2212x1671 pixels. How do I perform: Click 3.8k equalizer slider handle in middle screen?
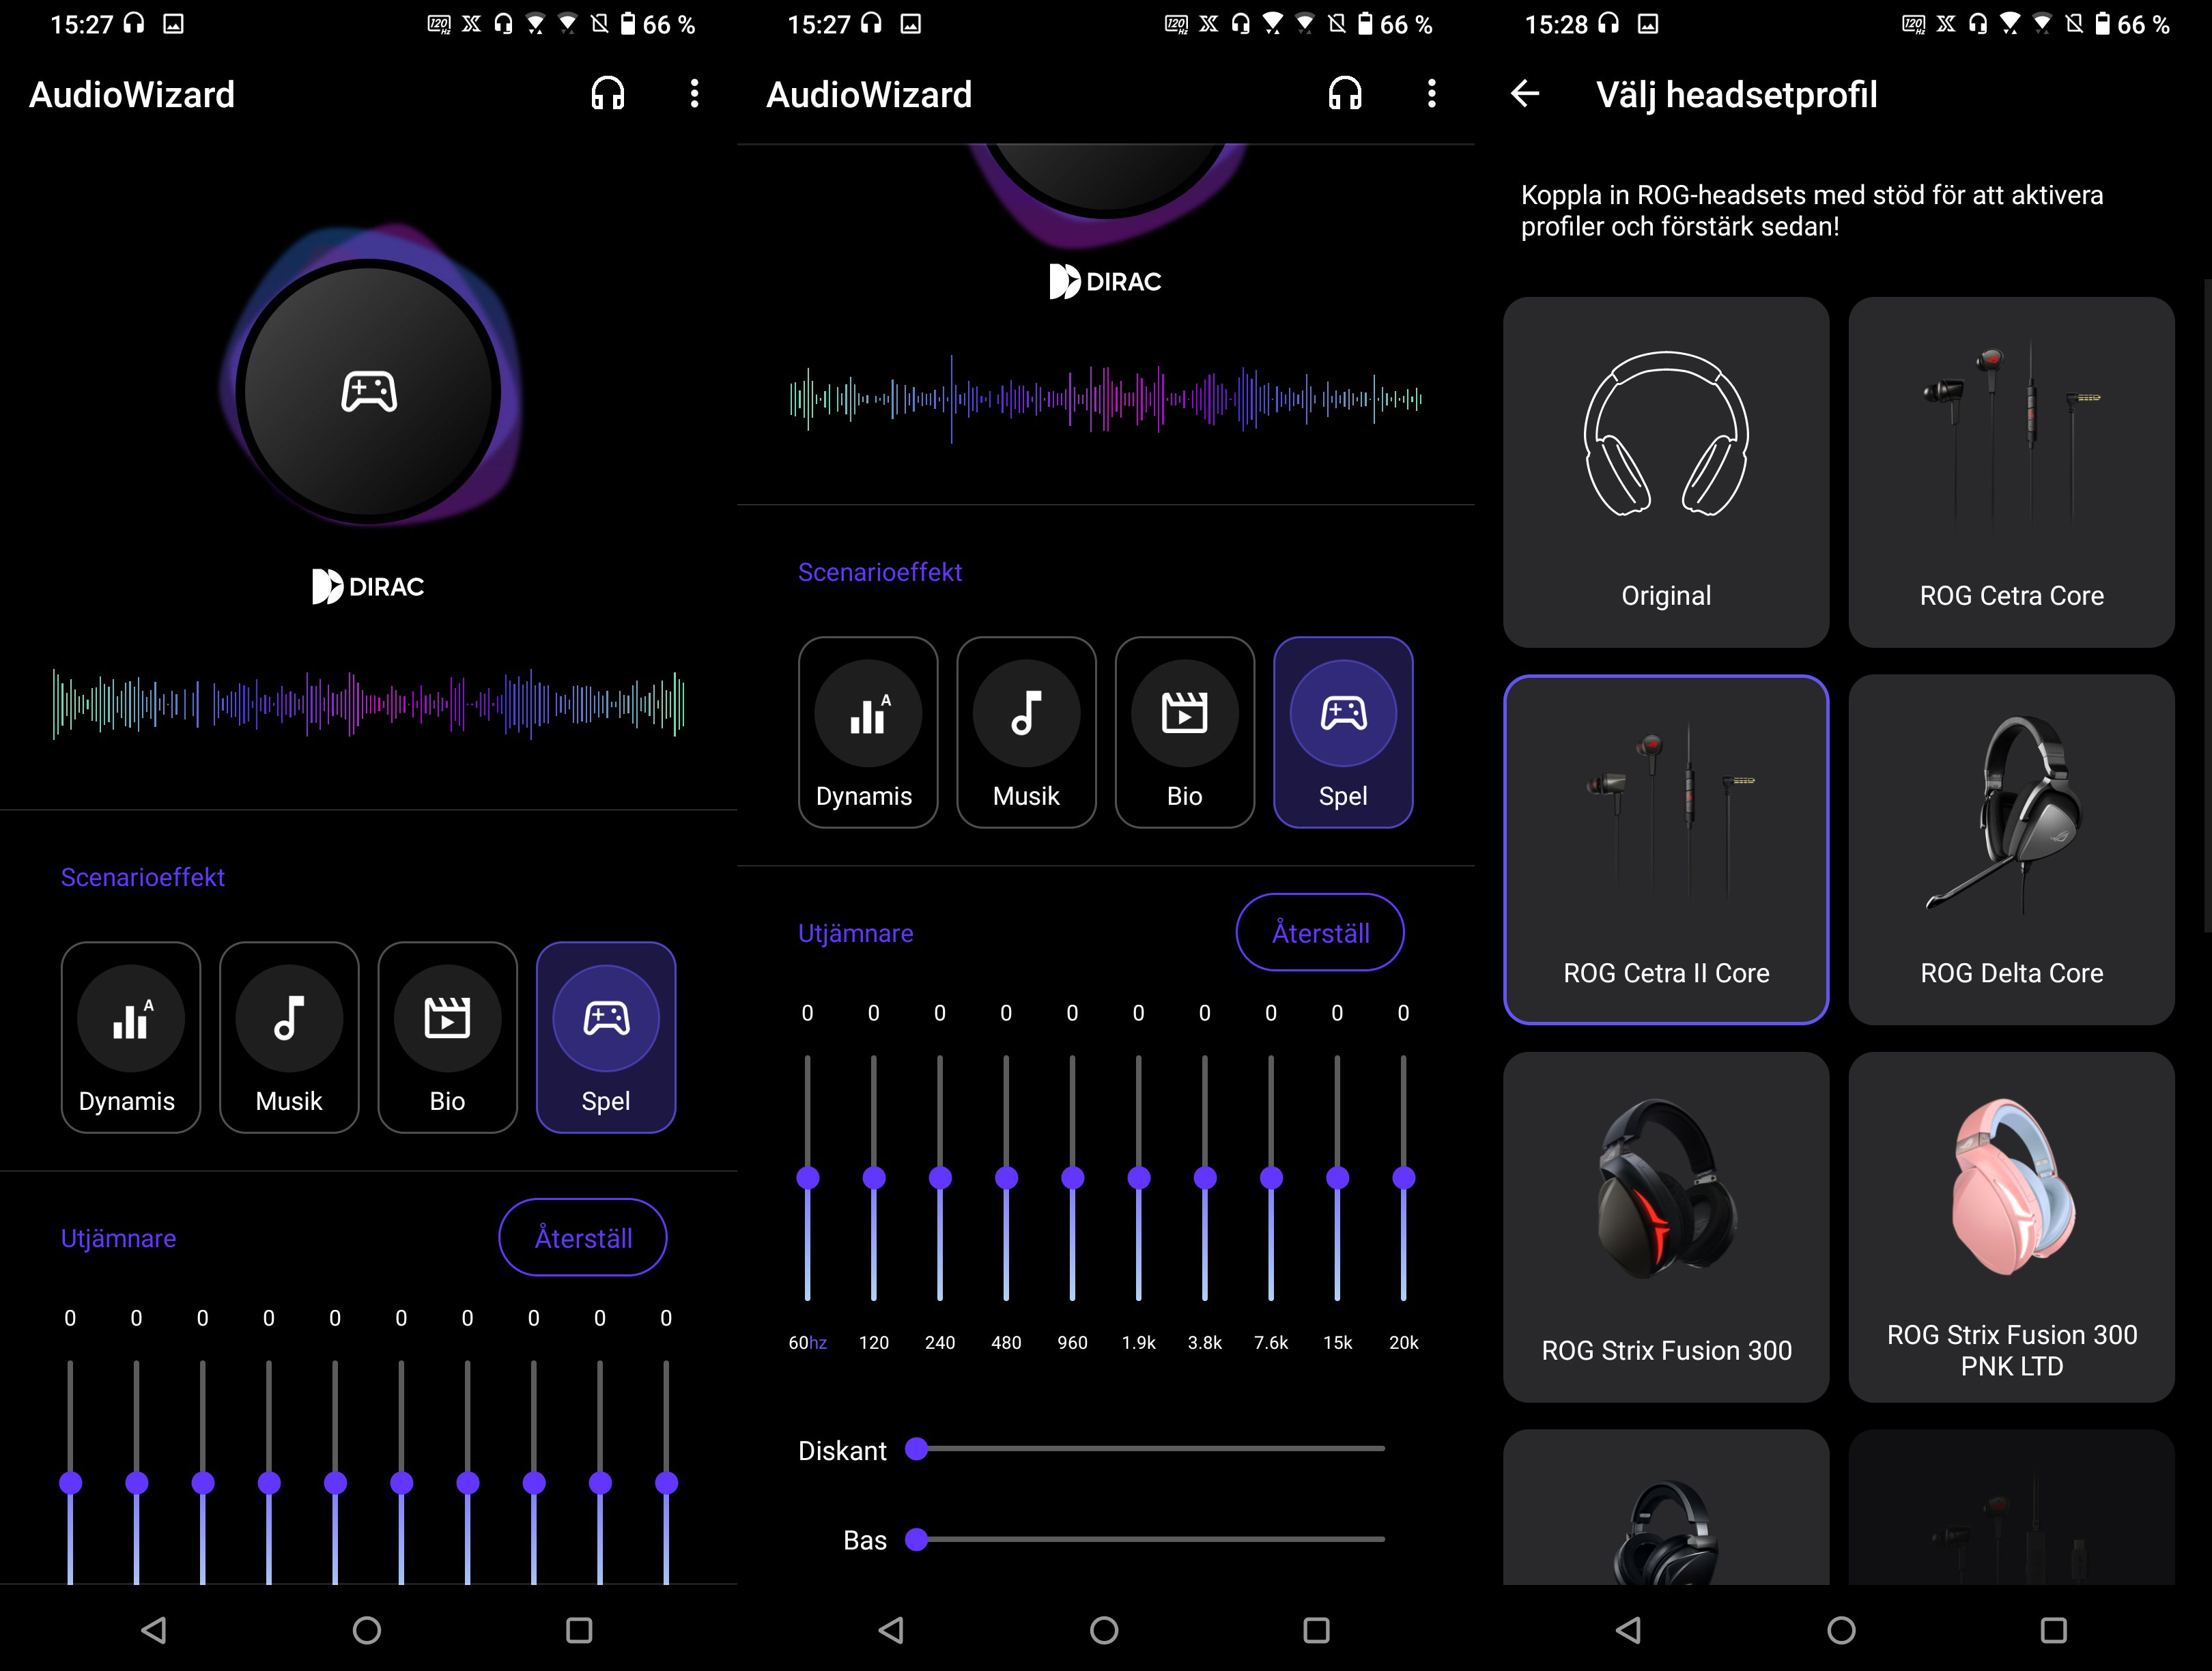[x=1205, y=1178]
